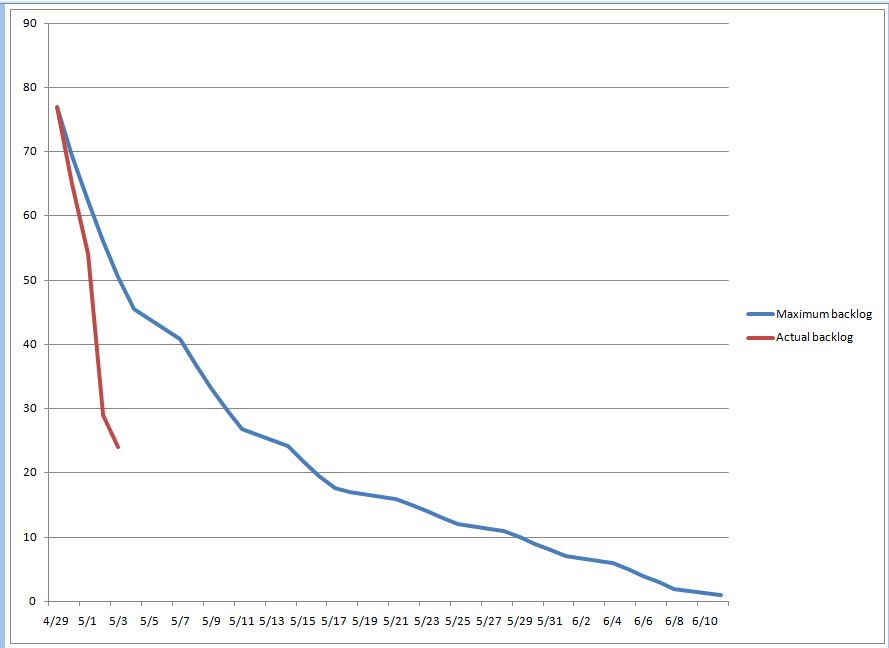Click the 6/10 date axis label
This screenshot has height=648, width=889.
point(705,621)
